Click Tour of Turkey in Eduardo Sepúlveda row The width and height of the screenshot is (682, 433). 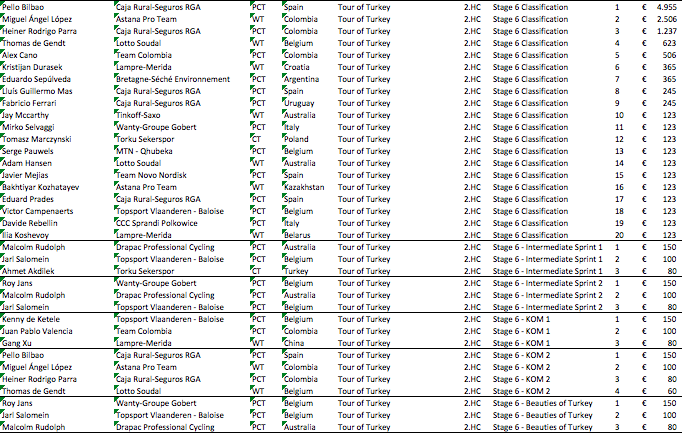tap(364, 79)
